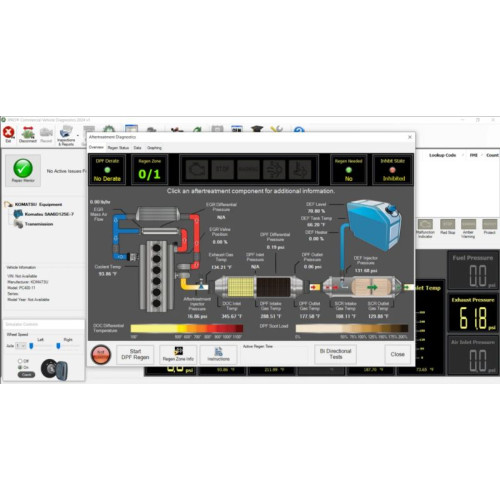Click the Active Regen Time field
The height and width of the screenshot is (500, 500).
274,355
